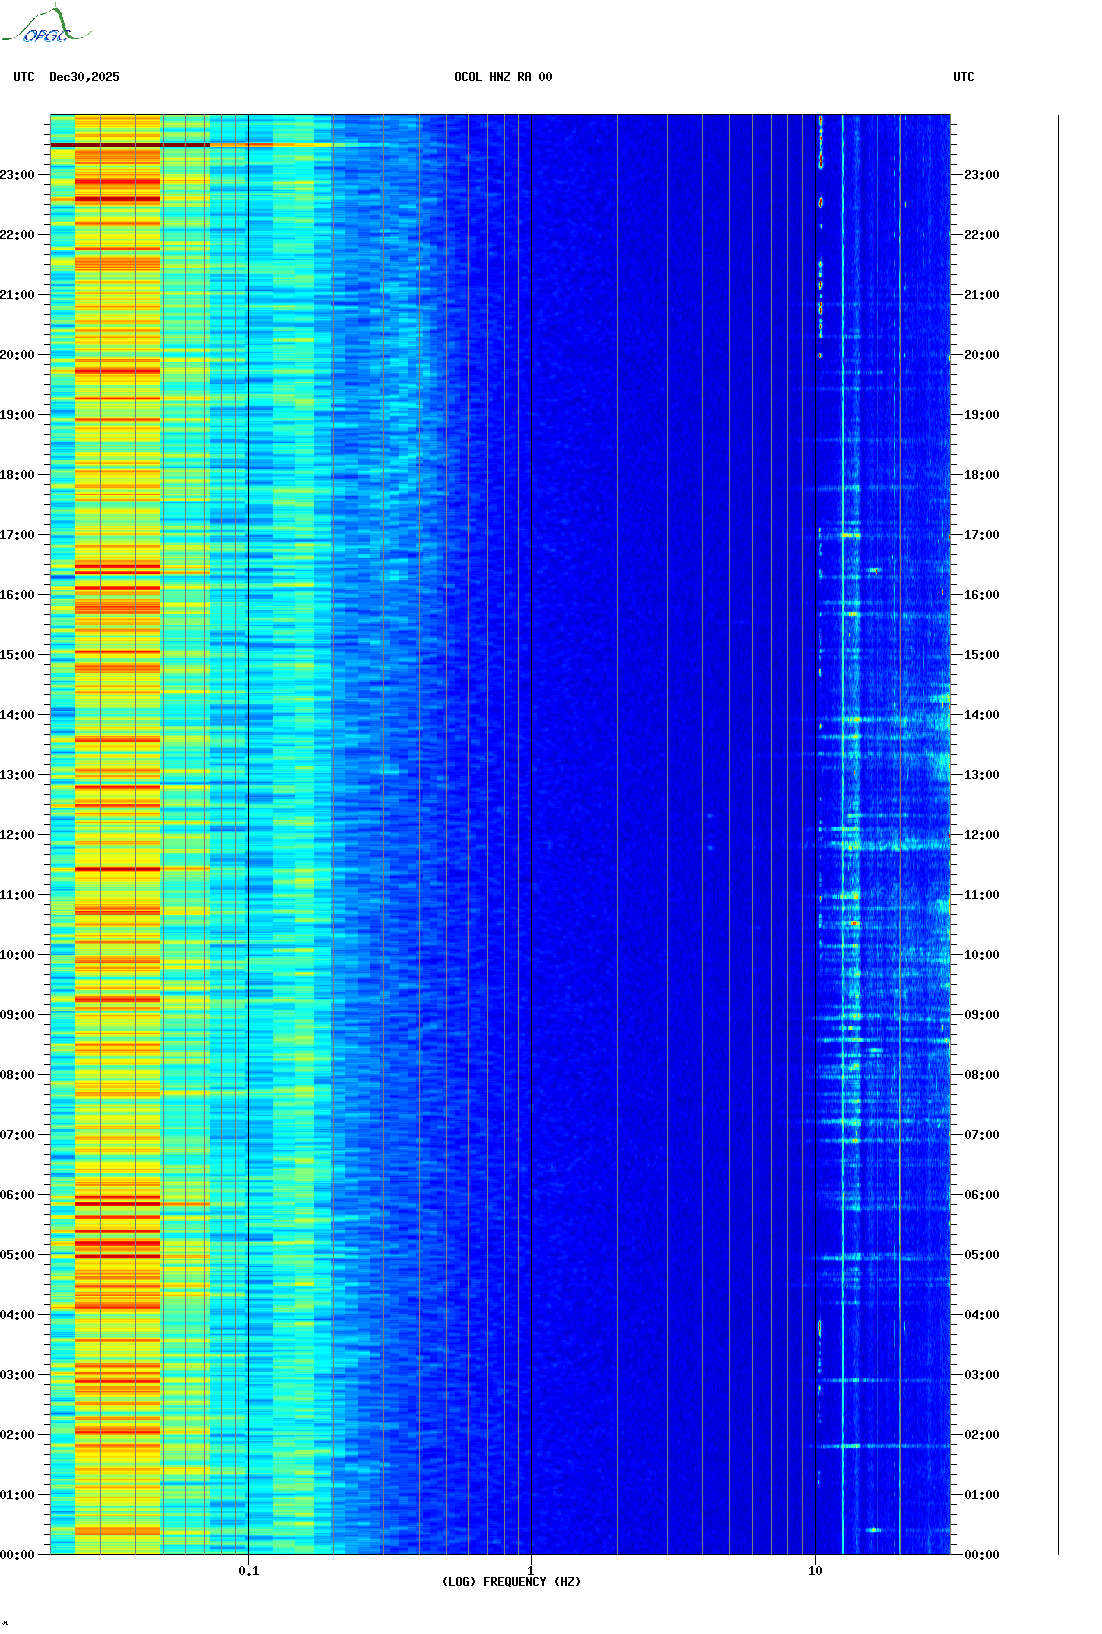
Task: Select the 20:00 marker on right axis
Action: (x=981, y=355)
